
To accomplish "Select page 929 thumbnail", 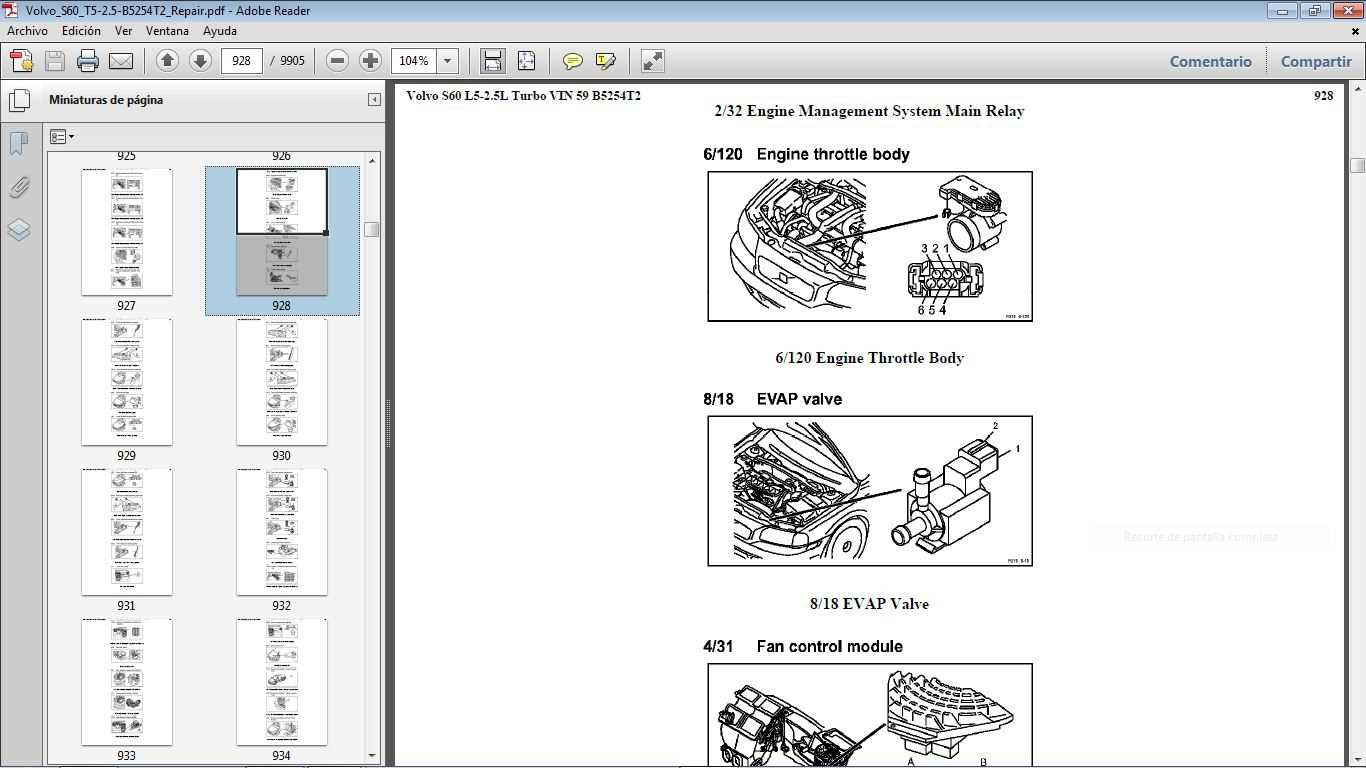I will pyautogui.click(x=126, y=382).
